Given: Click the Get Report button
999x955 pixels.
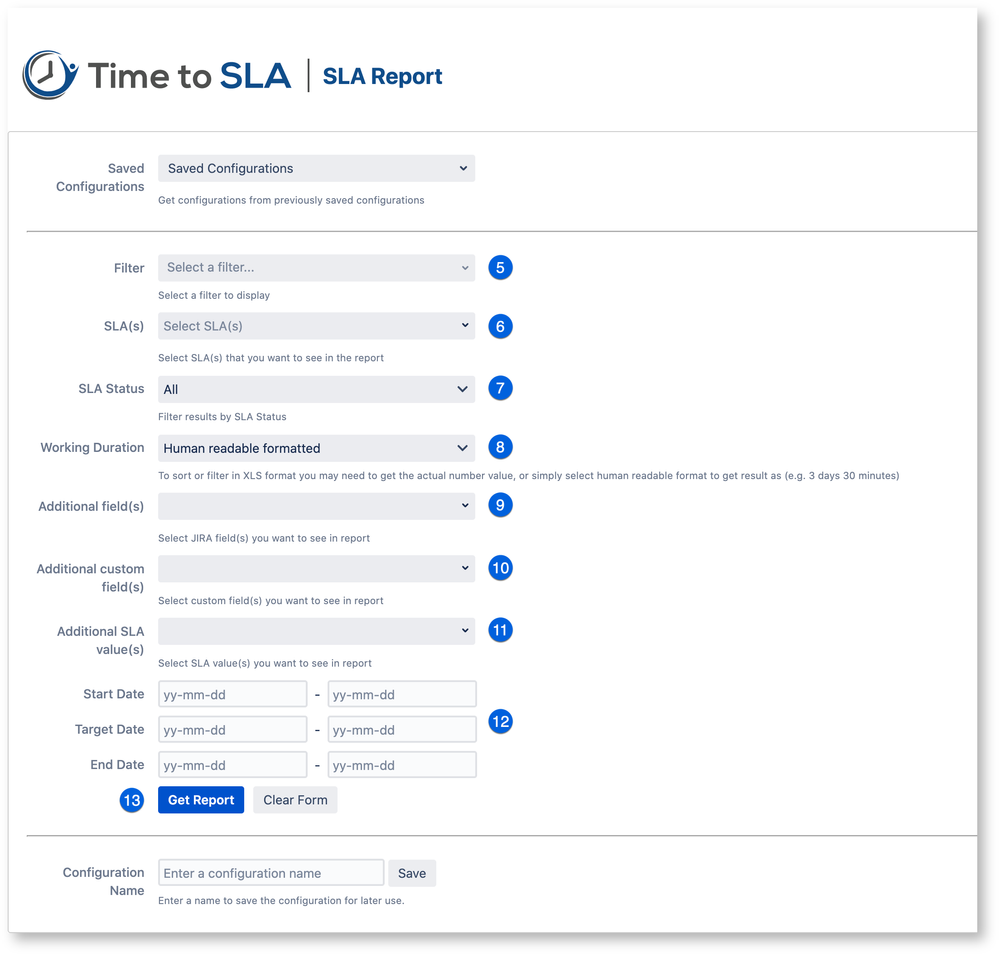Looking at the screenshot, I should (x=200, y=799).
